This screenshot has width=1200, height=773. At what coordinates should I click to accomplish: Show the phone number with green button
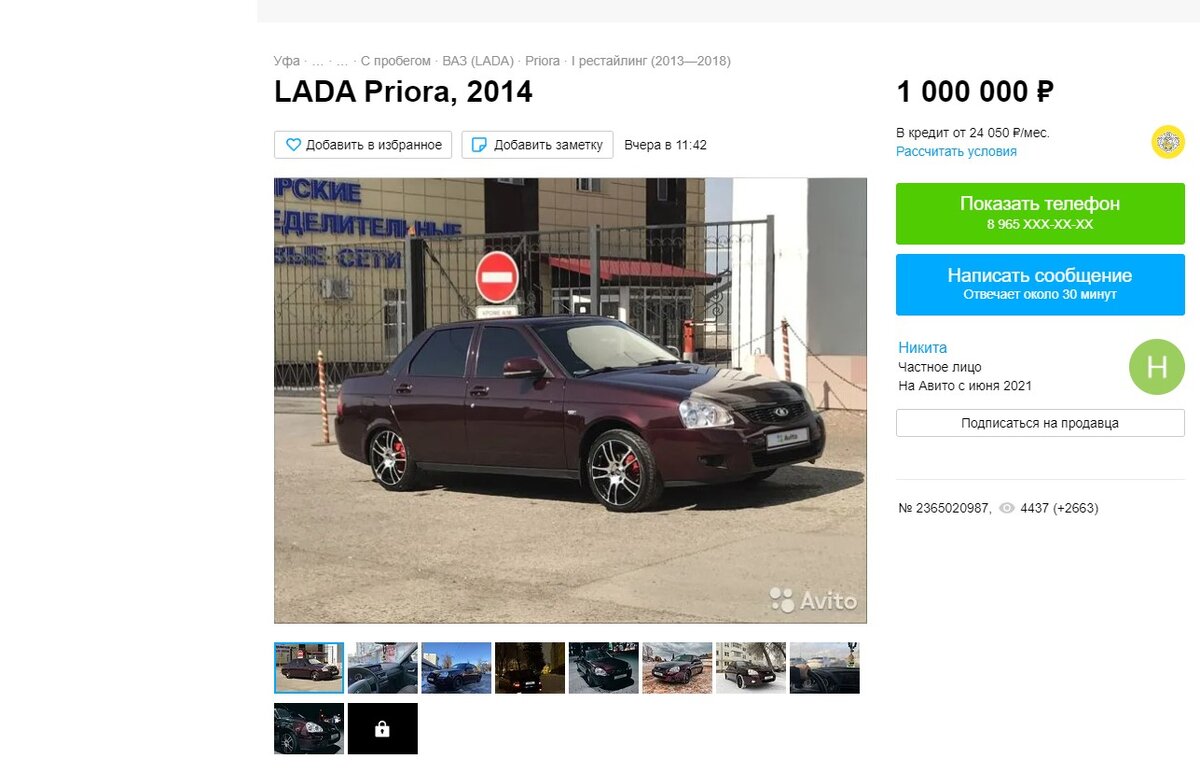pos(1040,214)
